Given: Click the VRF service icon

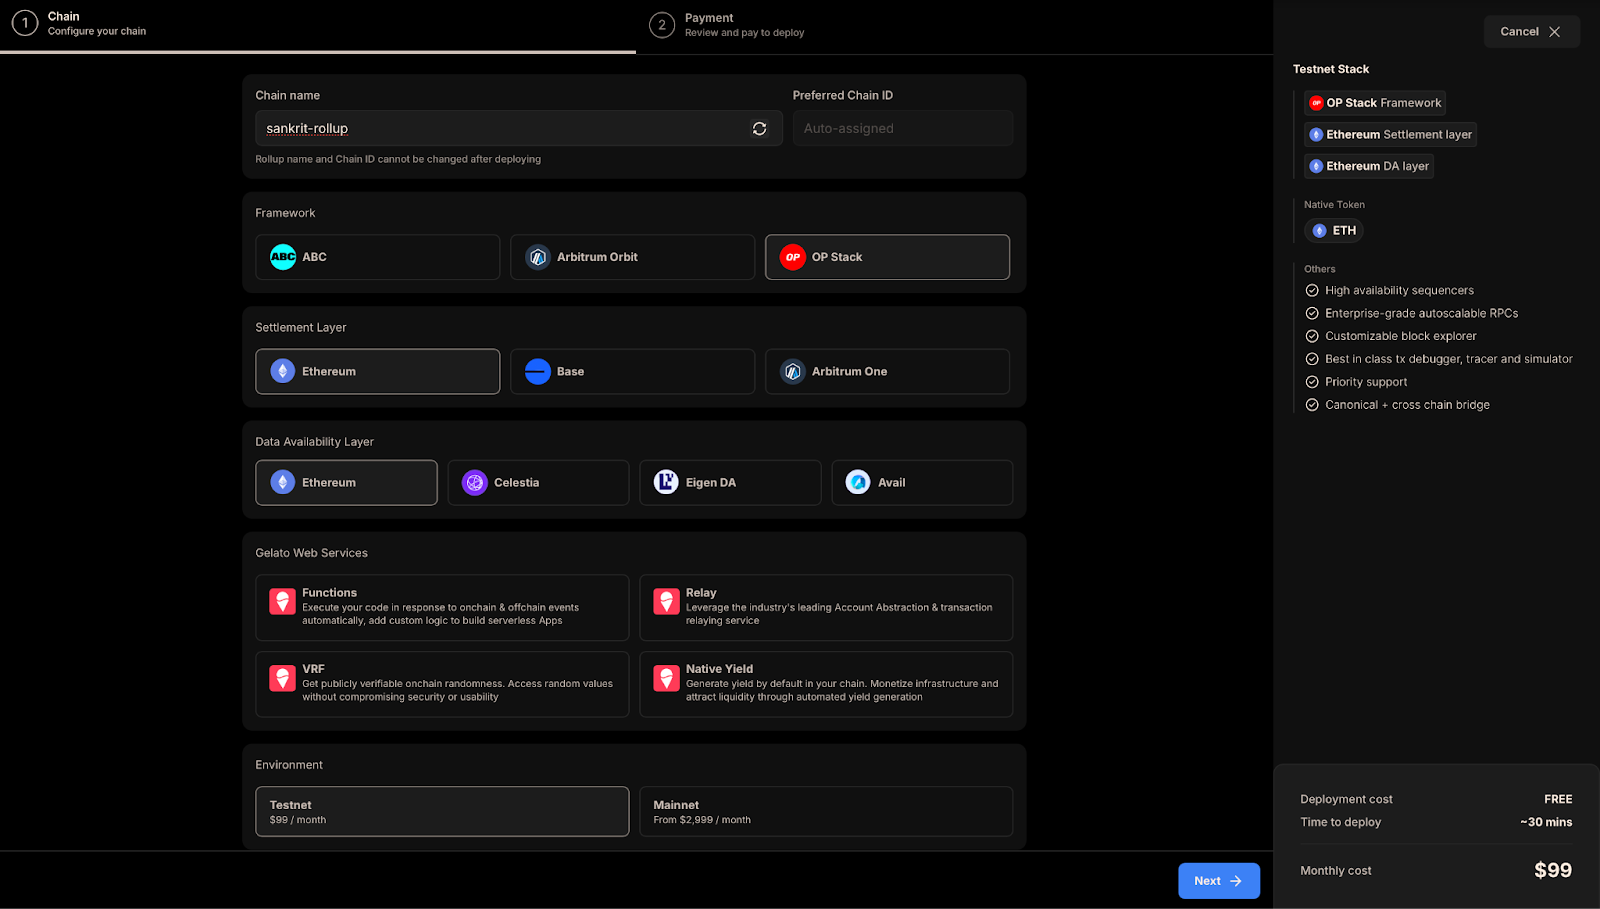Looking at the screenshot, I should pyautogui.click(x=281, y=678).
